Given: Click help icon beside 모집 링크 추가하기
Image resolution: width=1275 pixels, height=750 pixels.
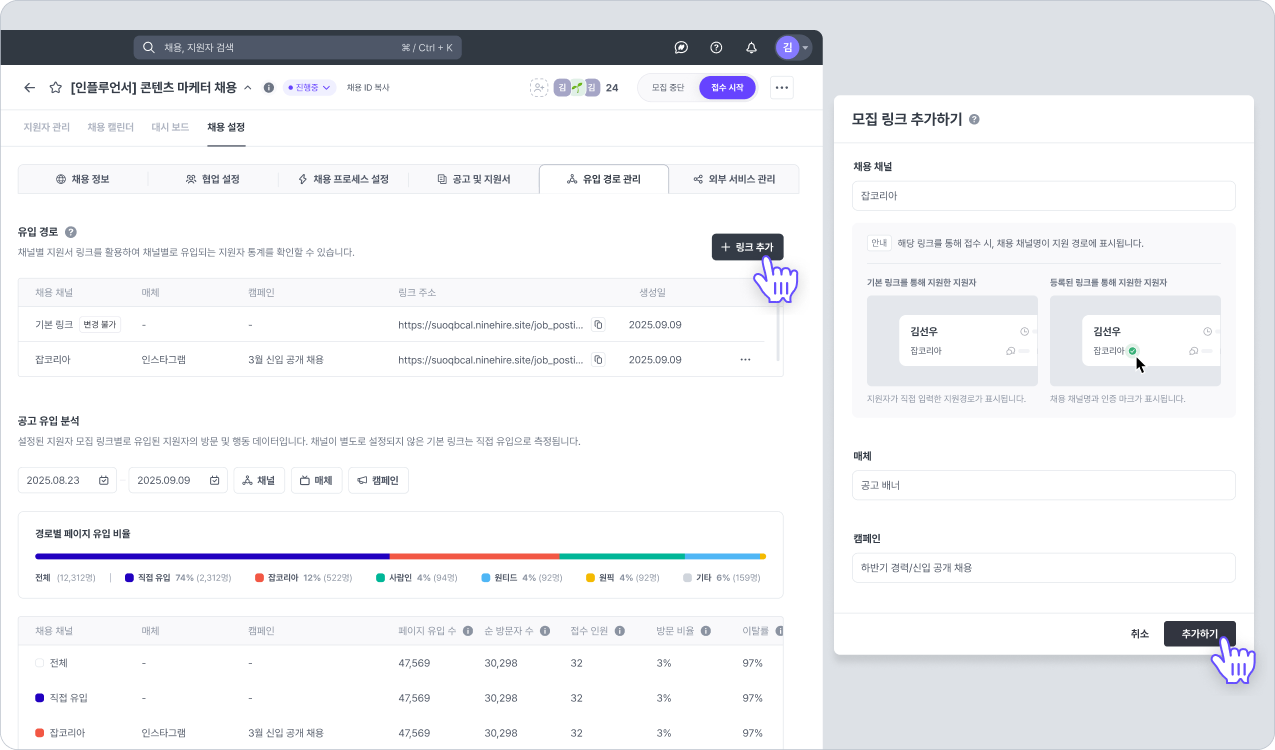Looking at the screenshot, I should point(974,119).
